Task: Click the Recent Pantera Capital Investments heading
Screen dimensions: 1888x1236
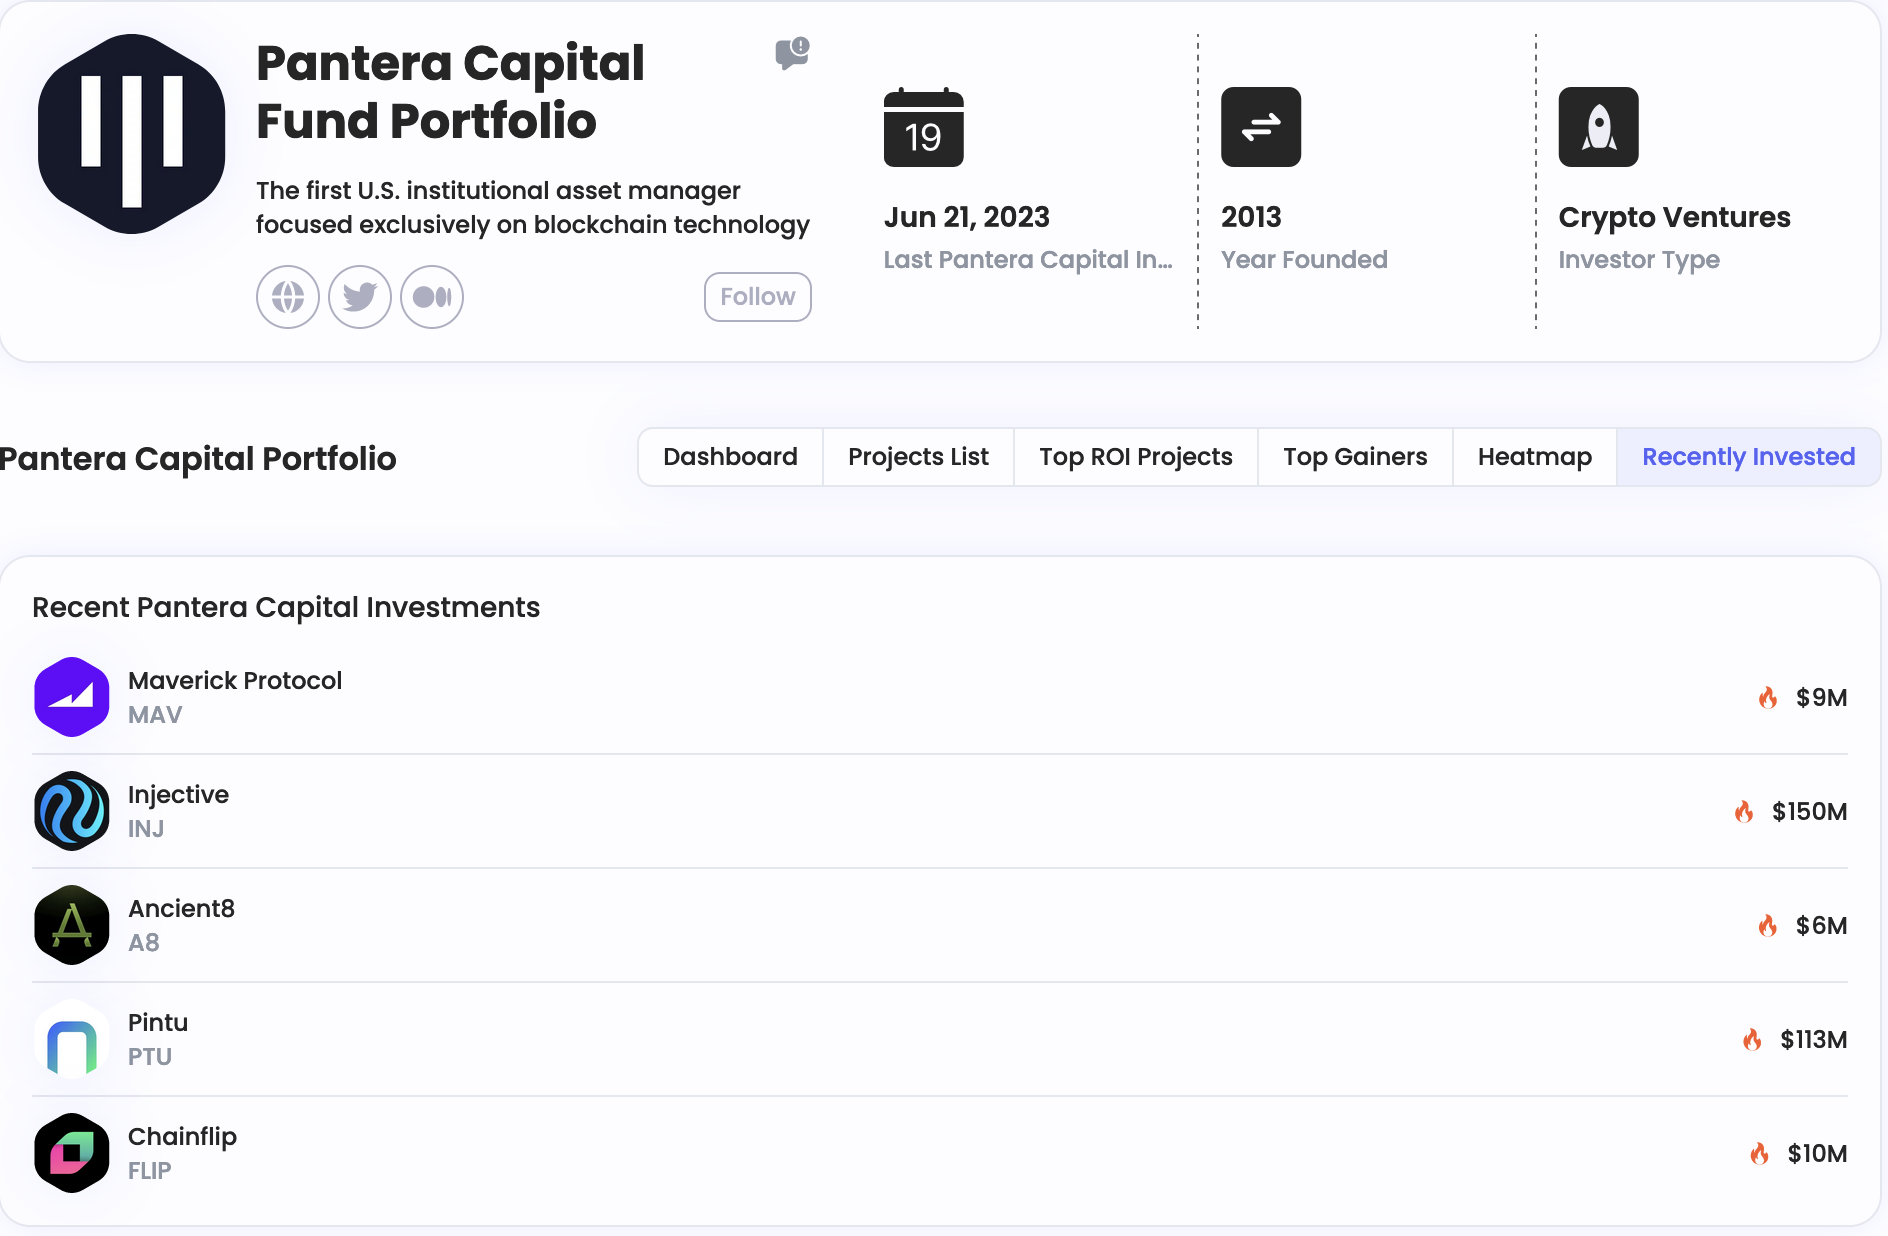Action: click(x=286, y=607)
